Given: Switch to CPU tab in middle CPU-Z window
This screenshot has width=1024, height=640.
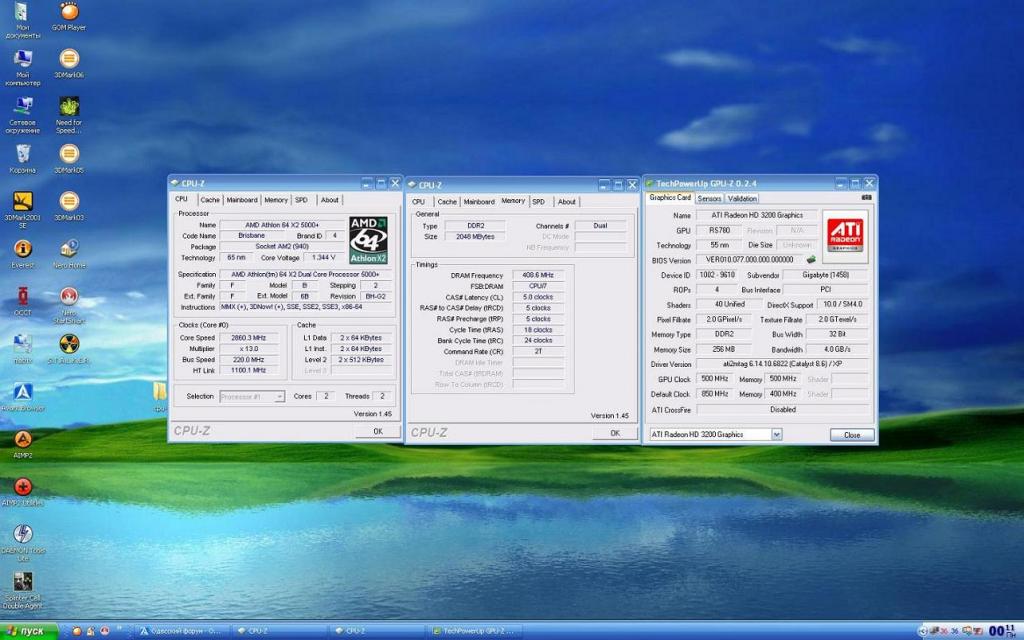Looking at the screenshot, I should tap(419, 202).
